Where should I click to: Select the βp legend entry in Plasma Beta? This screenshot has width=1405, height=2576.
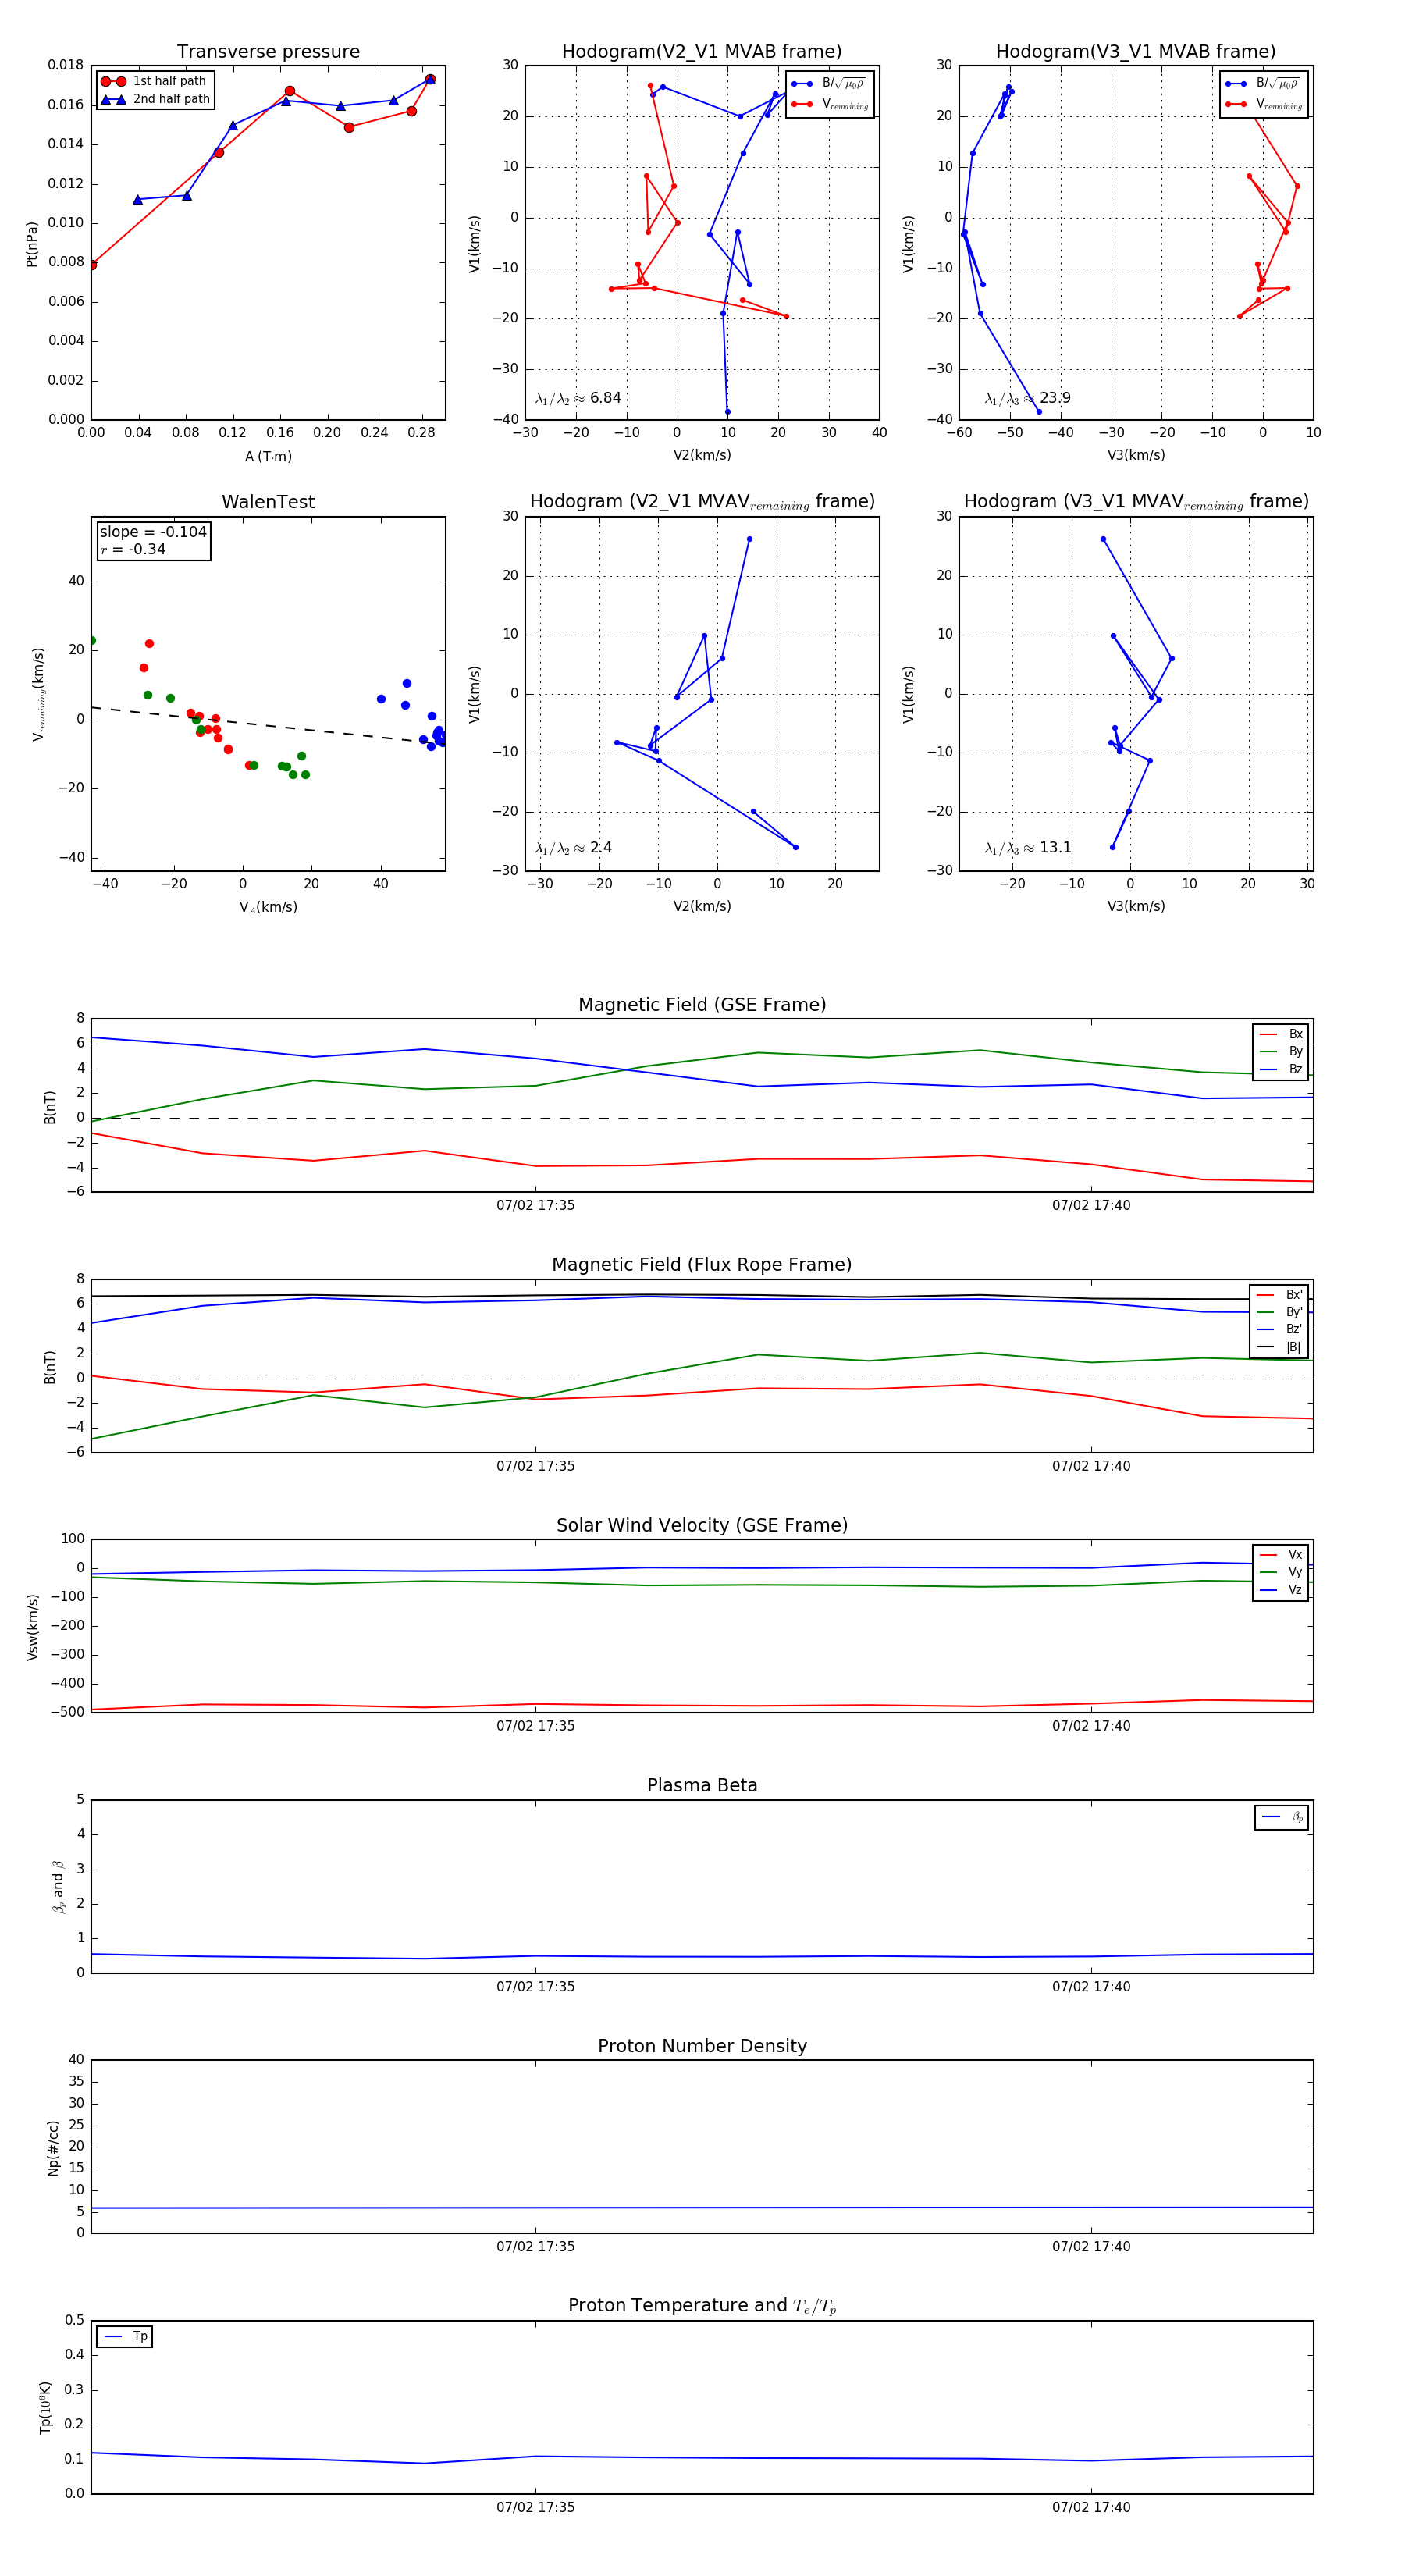pos(1282,1817)
